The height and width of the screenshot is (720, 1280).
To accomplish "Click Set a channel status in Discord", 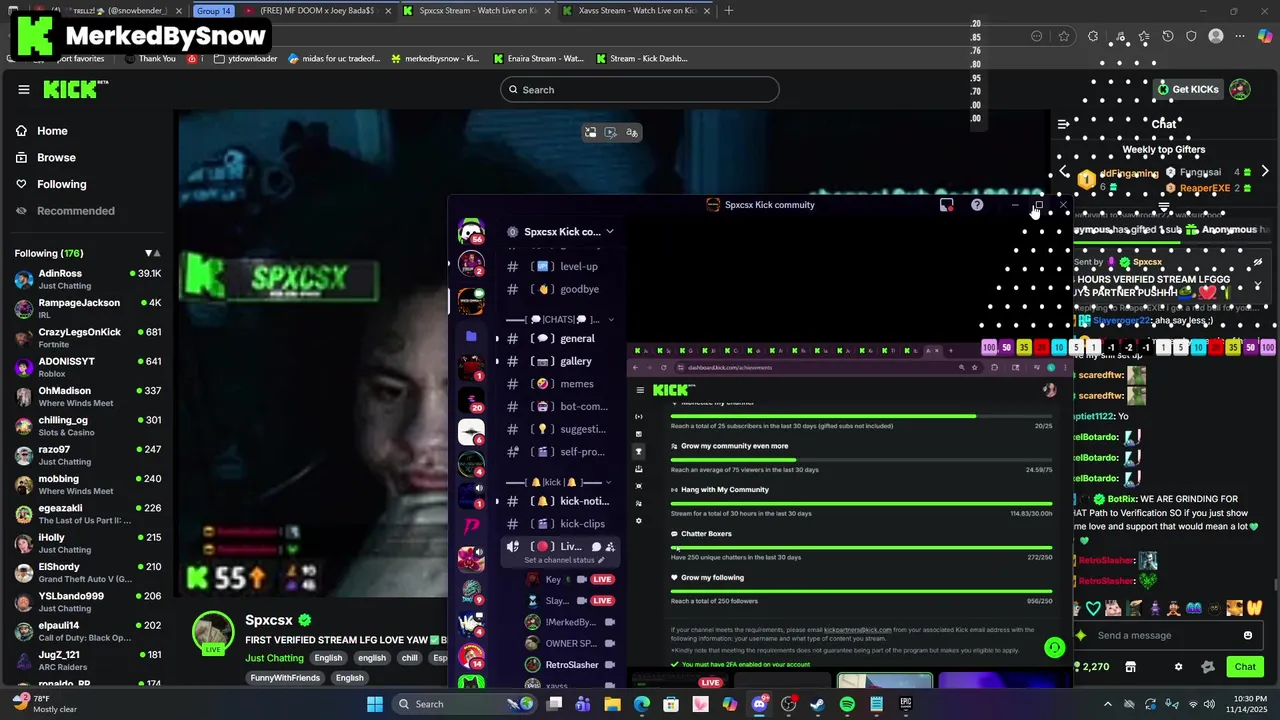I will click(565, 560).
